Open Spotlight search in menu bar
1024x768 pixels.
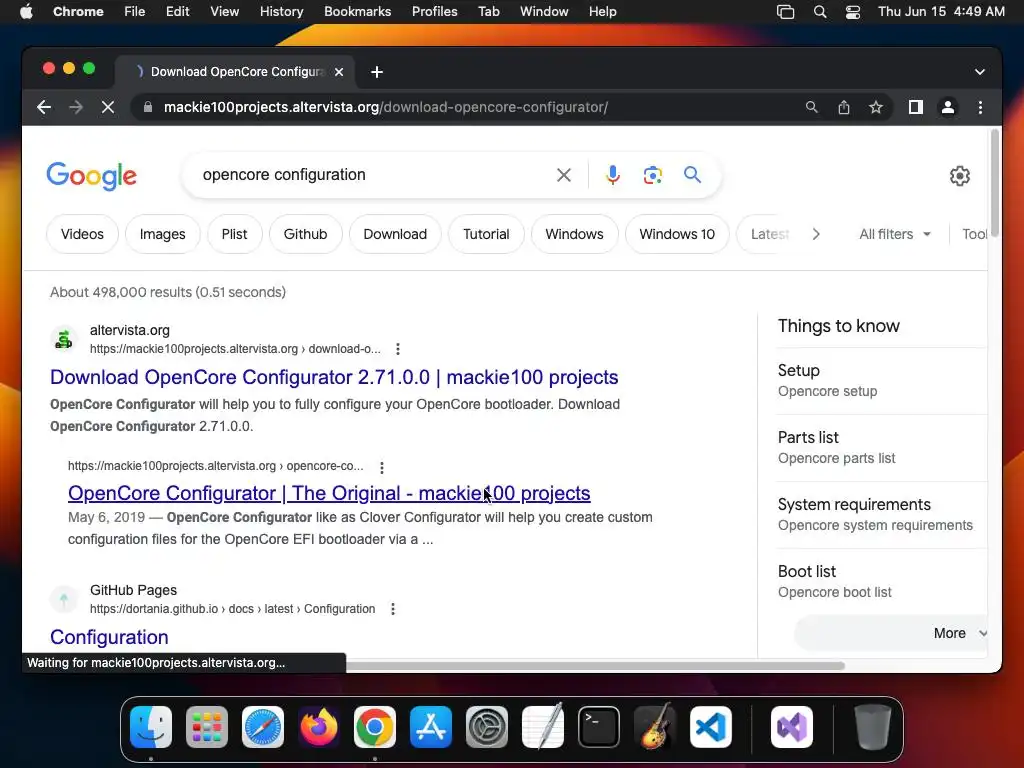click(820, 12)
